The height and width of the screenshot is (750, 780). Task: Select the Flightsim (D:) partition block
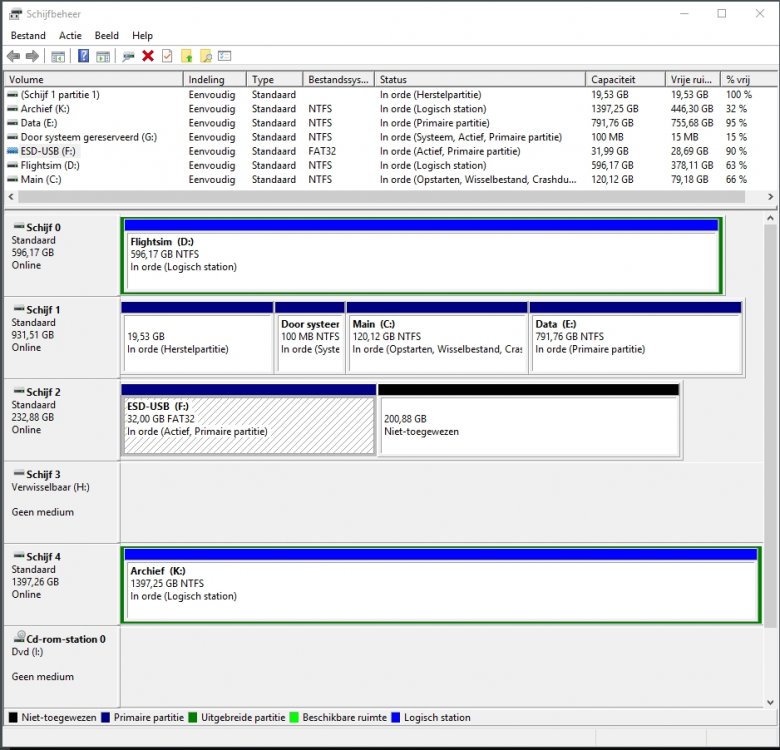[x=420, y=260]
